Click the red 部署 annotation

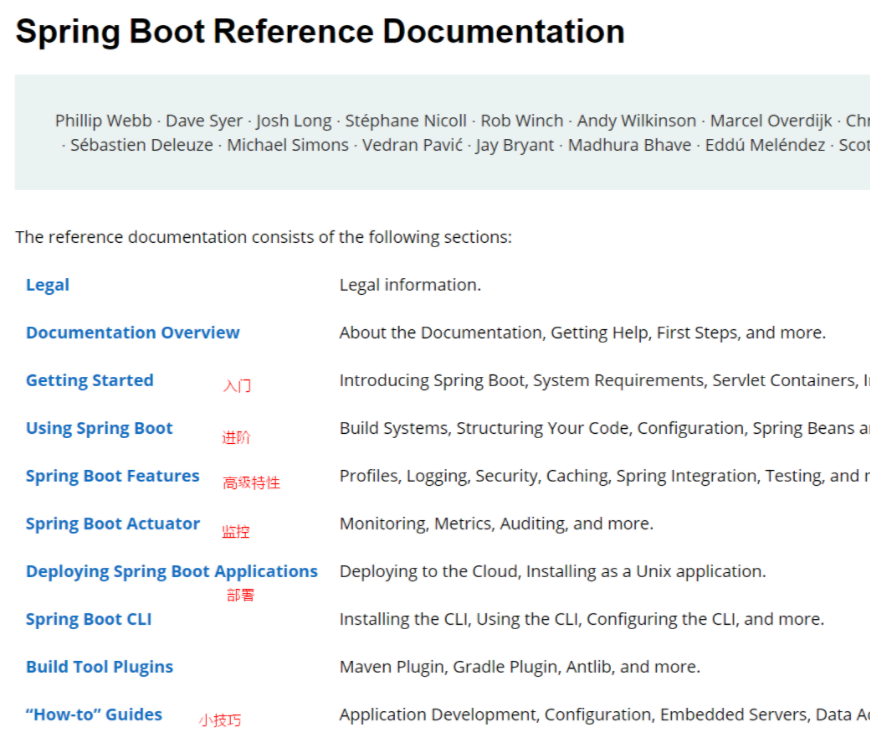point(240,595)
